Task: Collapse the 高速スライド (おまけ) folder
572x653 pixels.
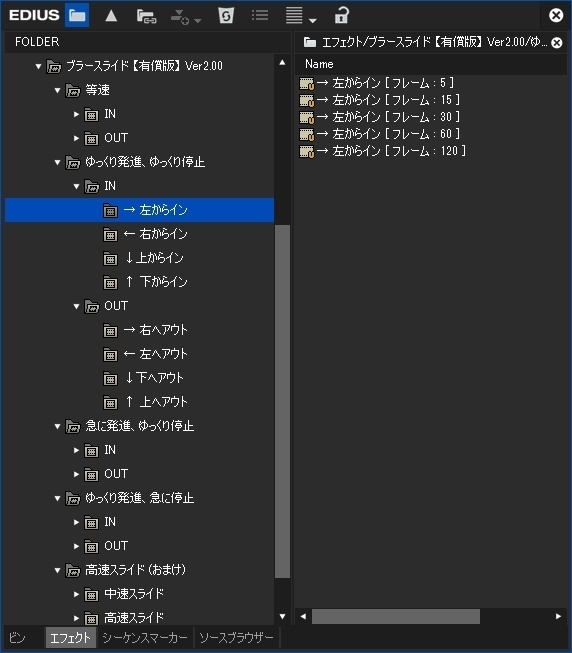Action: pyautogui.click(x=57, y=570)
